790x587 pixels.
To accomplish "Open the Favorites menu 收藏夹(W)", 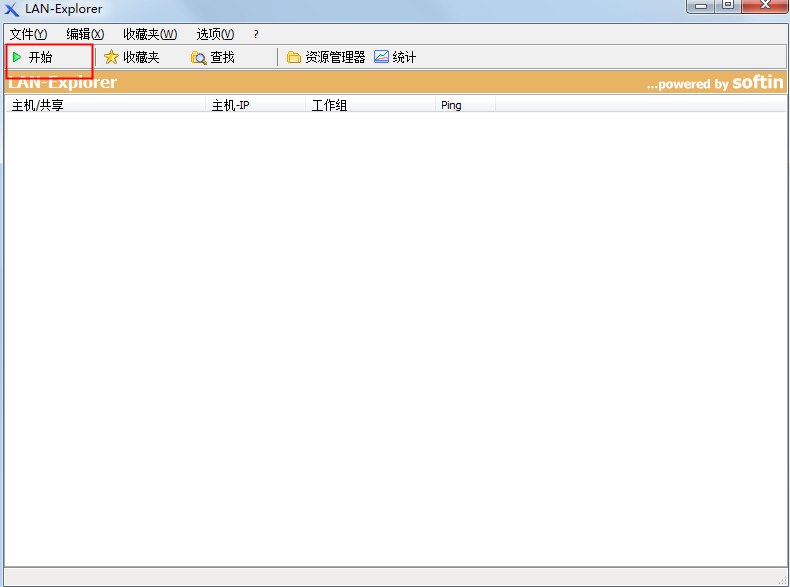I will click(x=150, y=34).
